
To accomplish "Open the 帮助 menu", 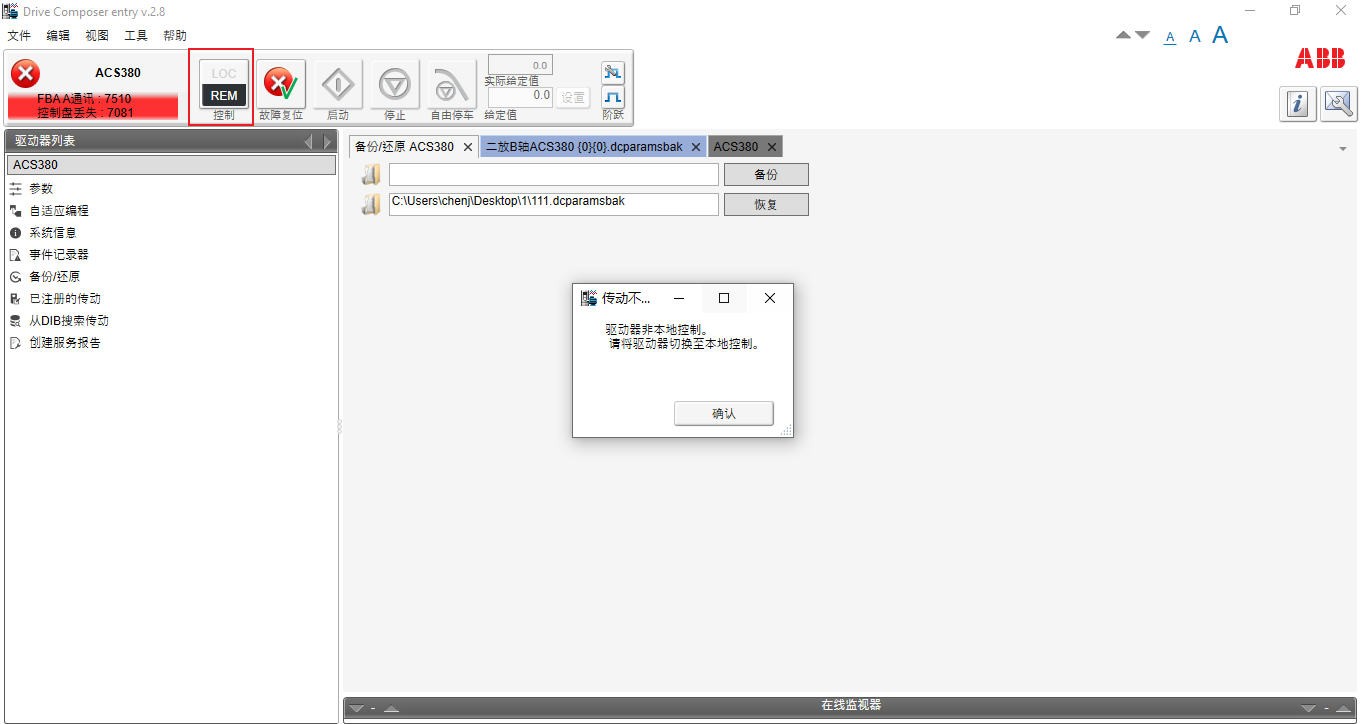I will (x=175, y=35).
